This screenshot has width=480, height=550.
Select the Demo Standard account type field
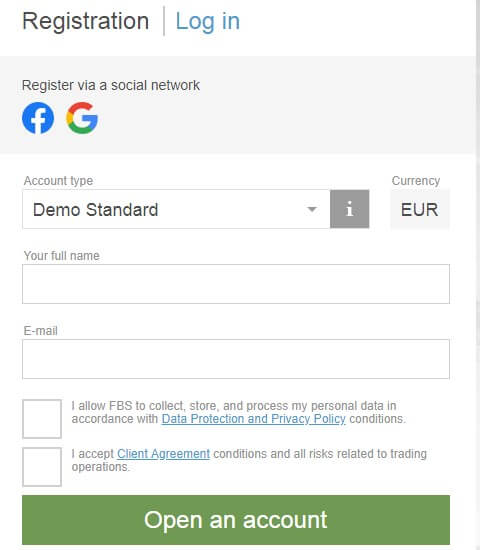point(176,209)
